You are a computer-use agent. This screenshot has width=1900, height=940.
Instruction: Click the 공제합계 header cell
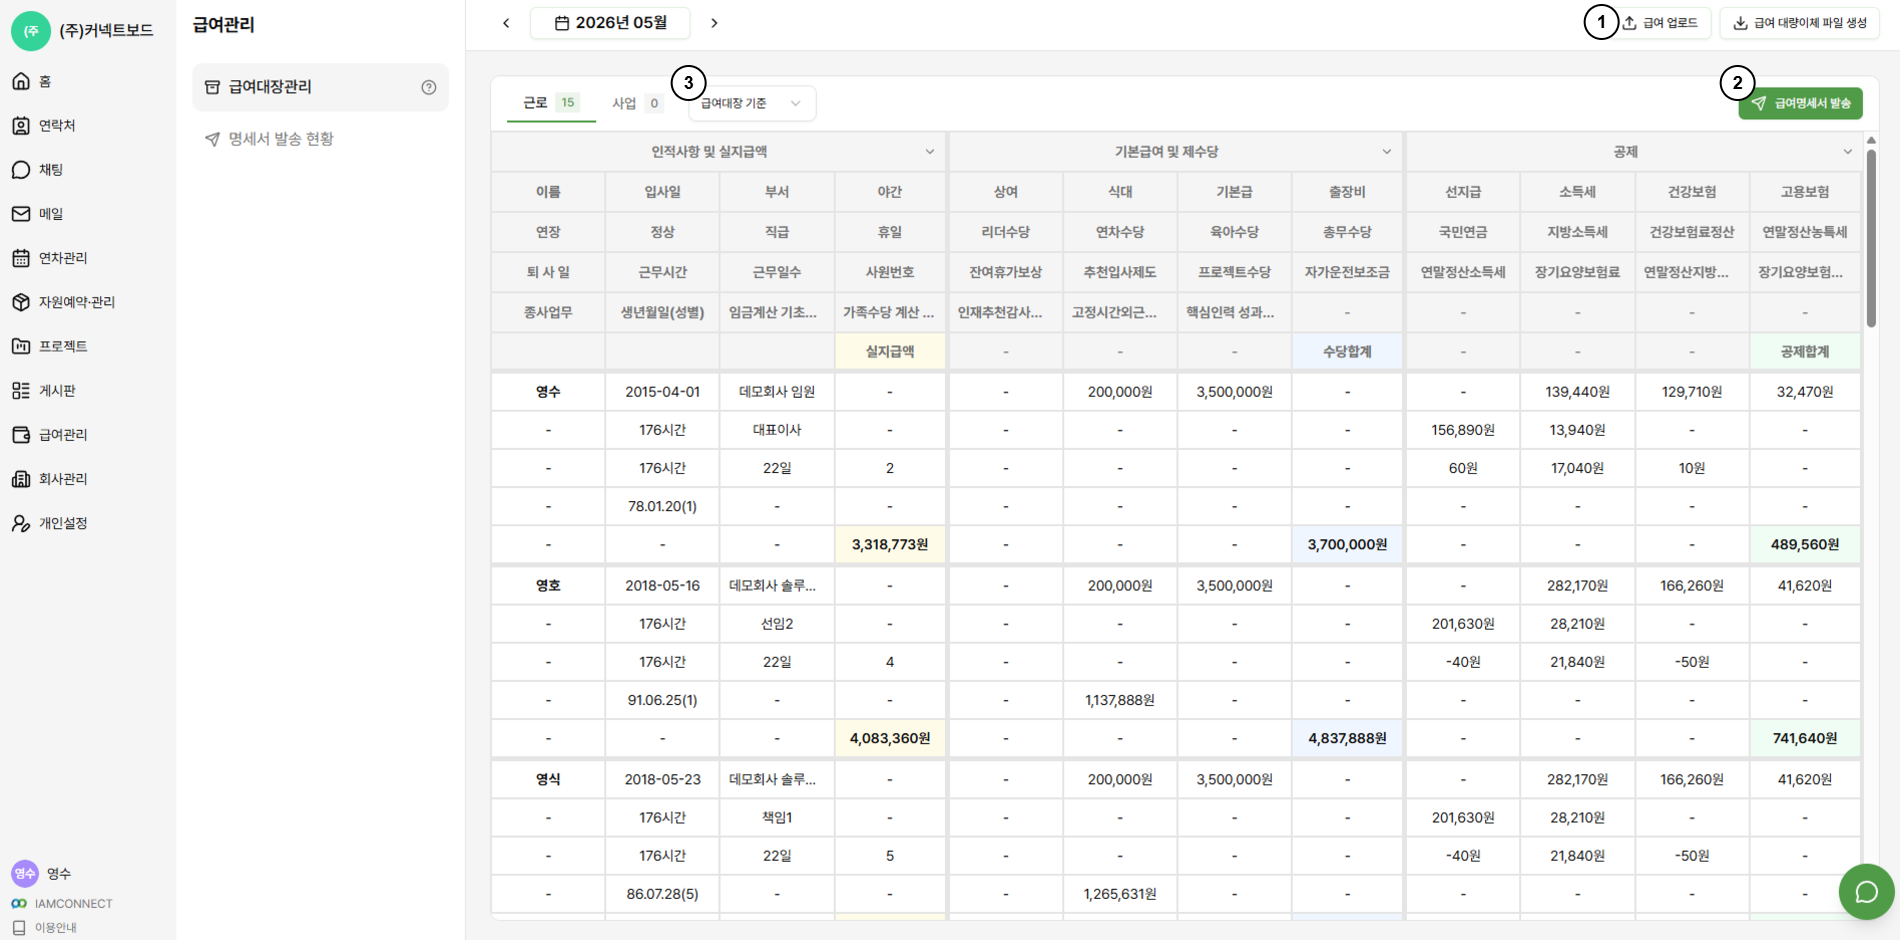(x=1805, y=352)
